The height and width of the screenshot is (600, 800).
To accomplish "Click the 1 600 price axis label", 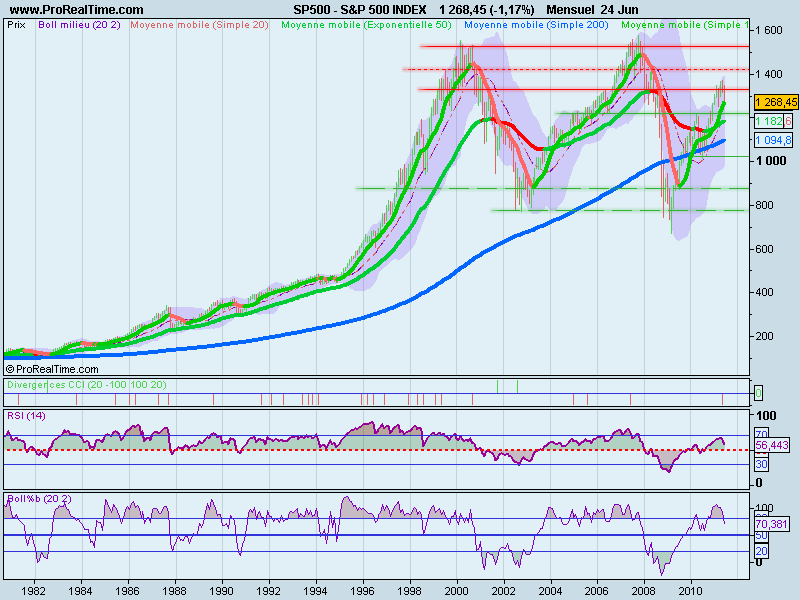I will tap(768, 30).
